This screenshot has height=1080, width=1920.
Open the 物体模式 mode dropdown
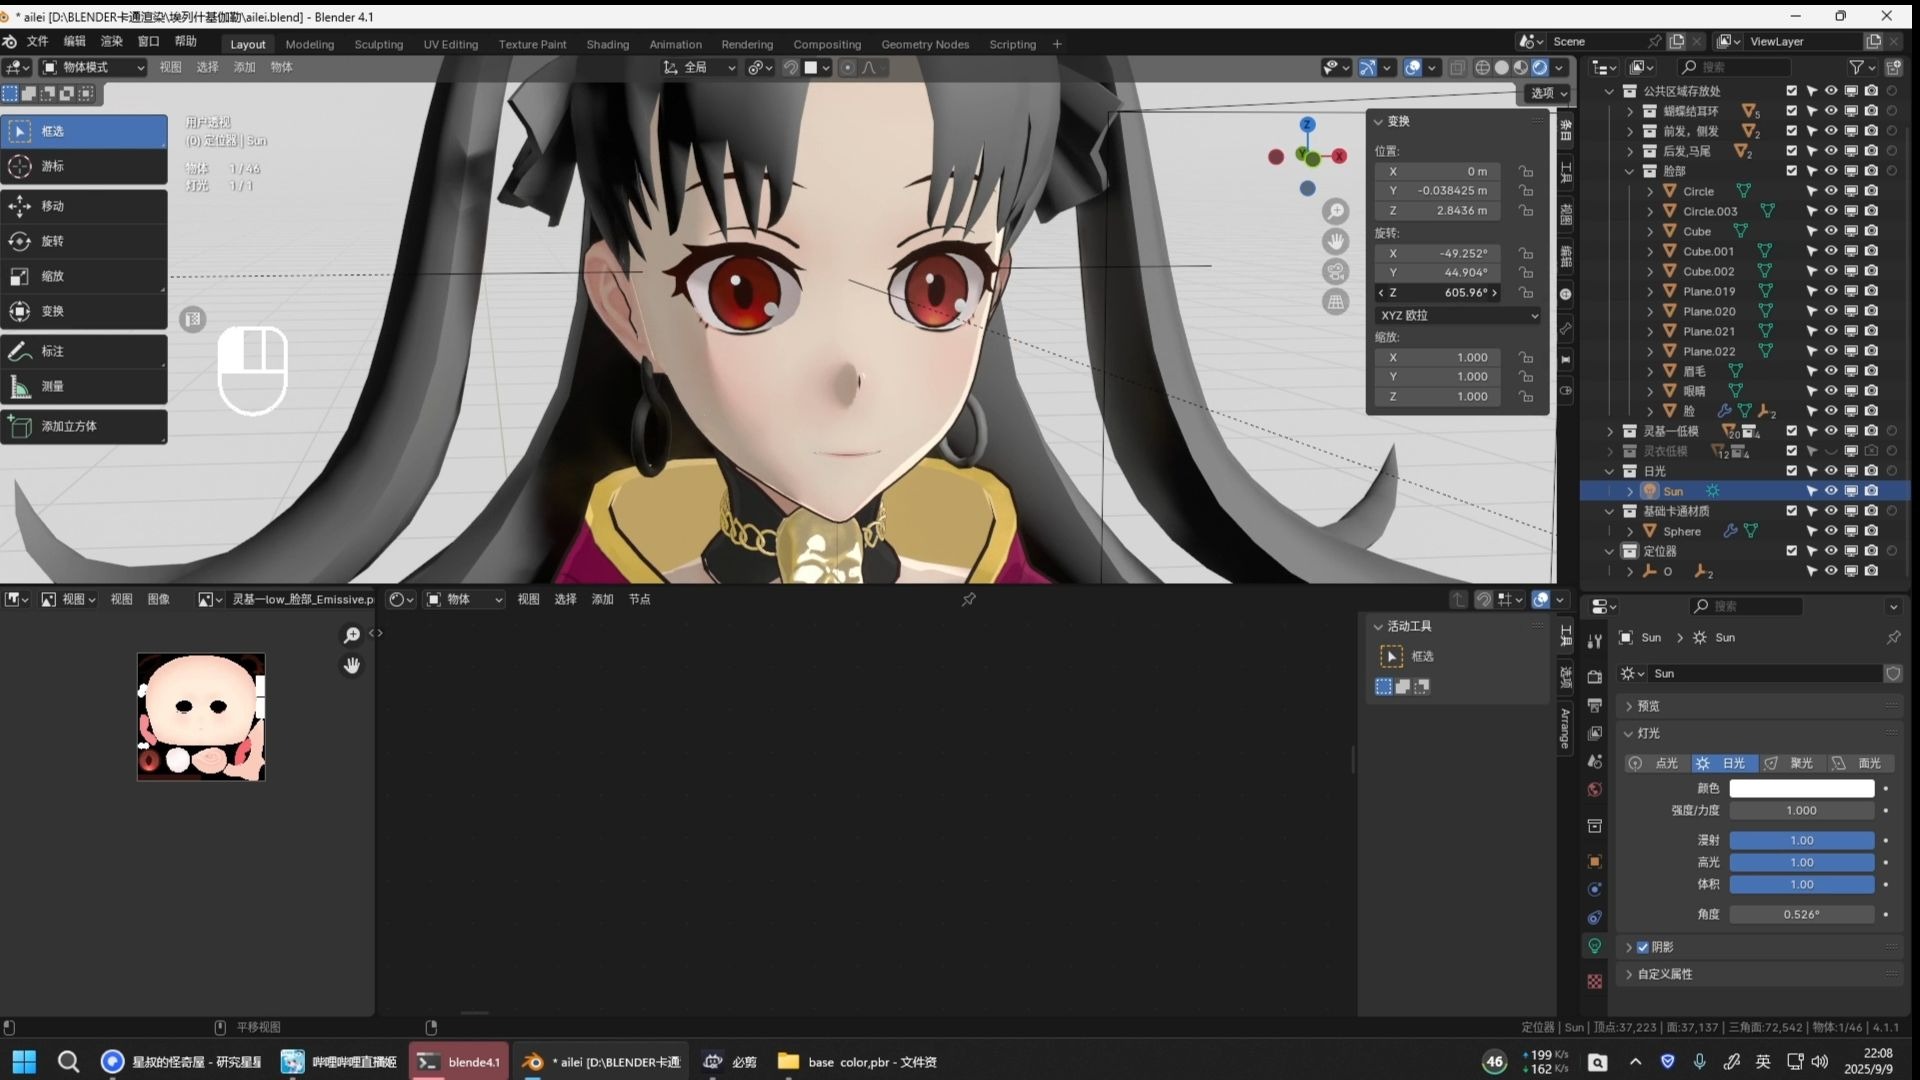[x=93, y=67]
